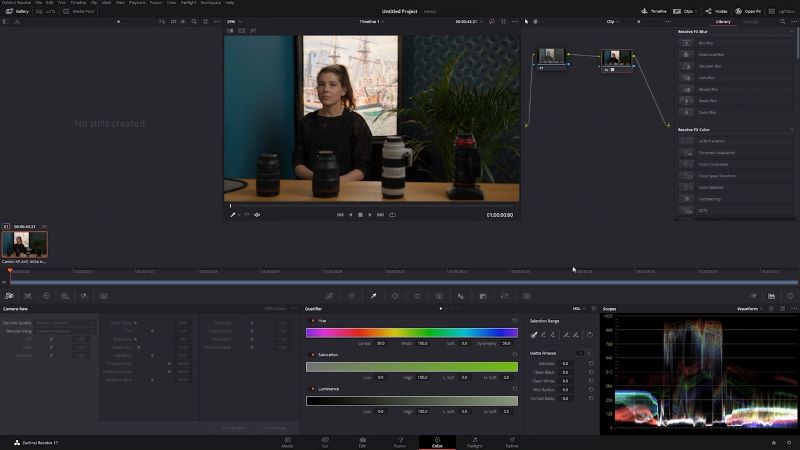Toggle the Saturation qualifier on or off
Screen dimensions: 800x450
313,354
